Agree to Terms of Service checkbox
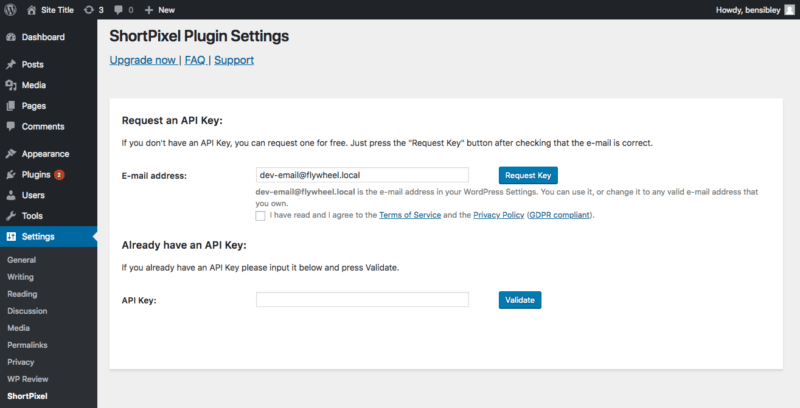Screen dimensions: 800x408 tap(260, 215)
